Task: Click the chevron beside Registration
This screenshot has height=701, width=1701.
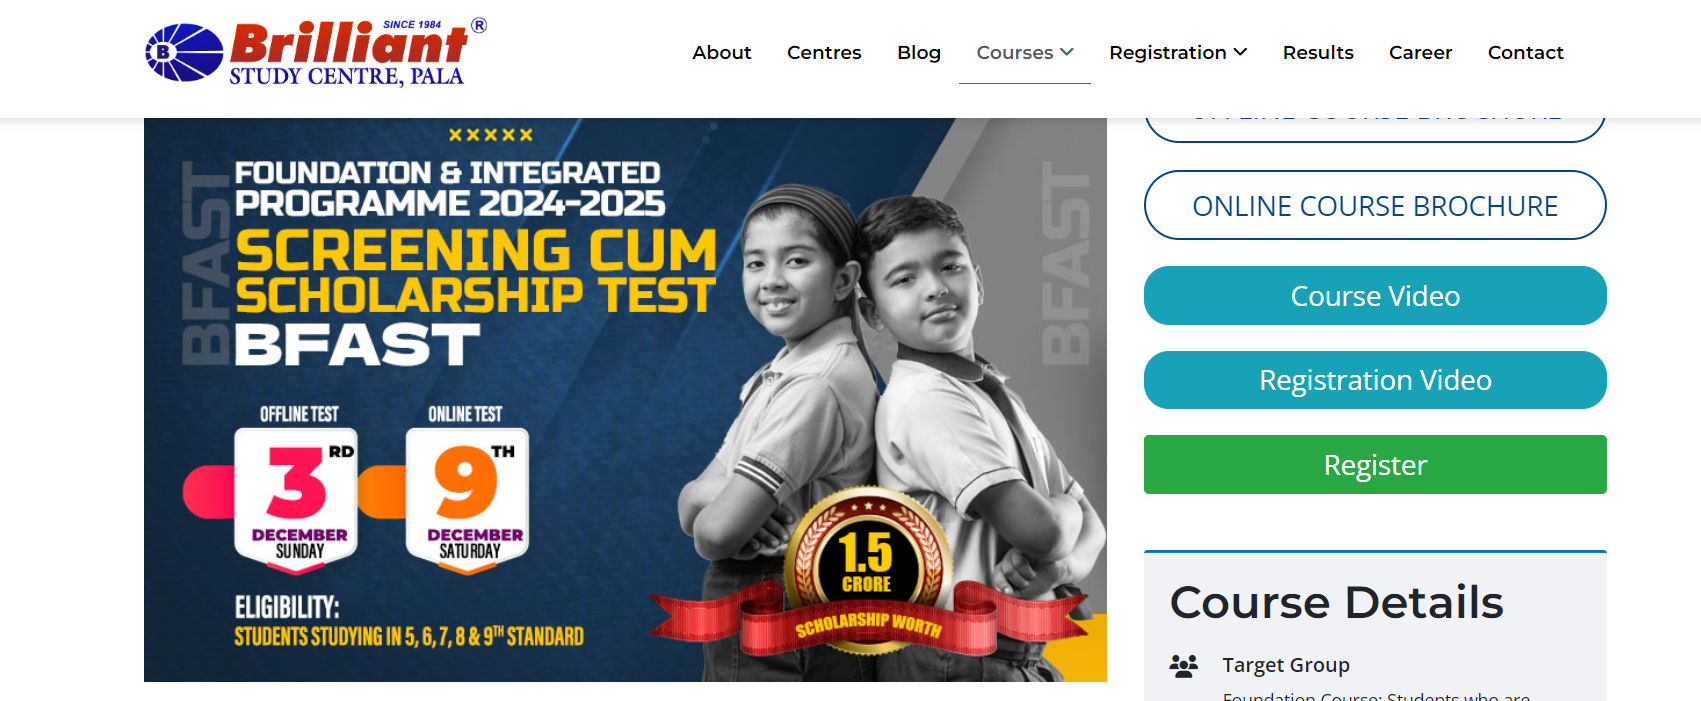Action: [1240, 52]
